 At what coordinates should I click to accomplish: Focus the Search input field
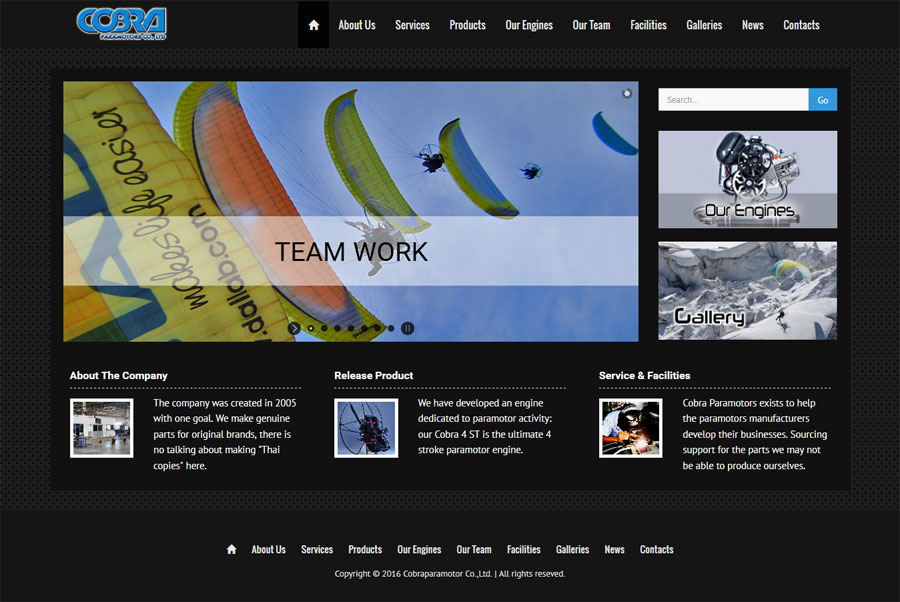(x=733, y=100)
